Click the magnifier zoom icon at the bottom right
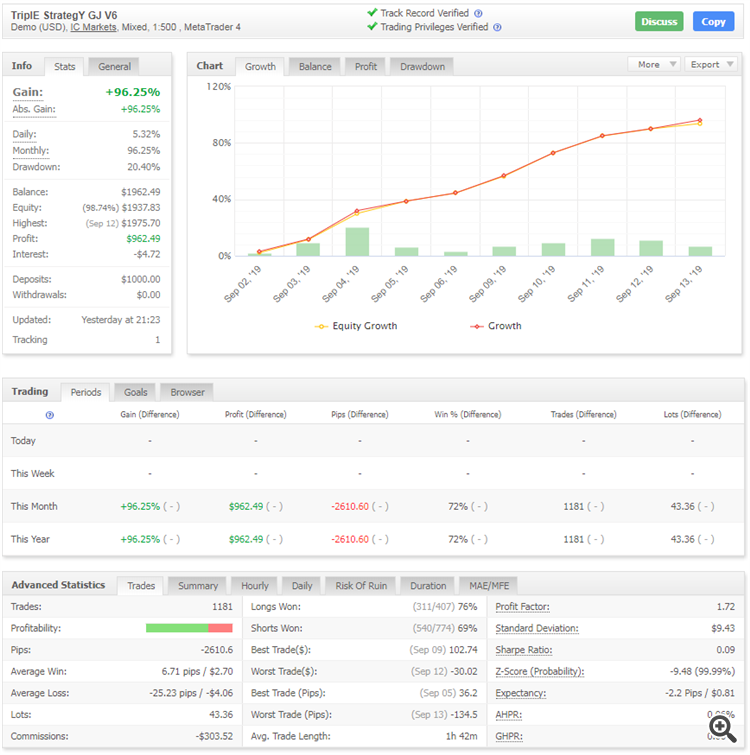 tap(723, 729)
